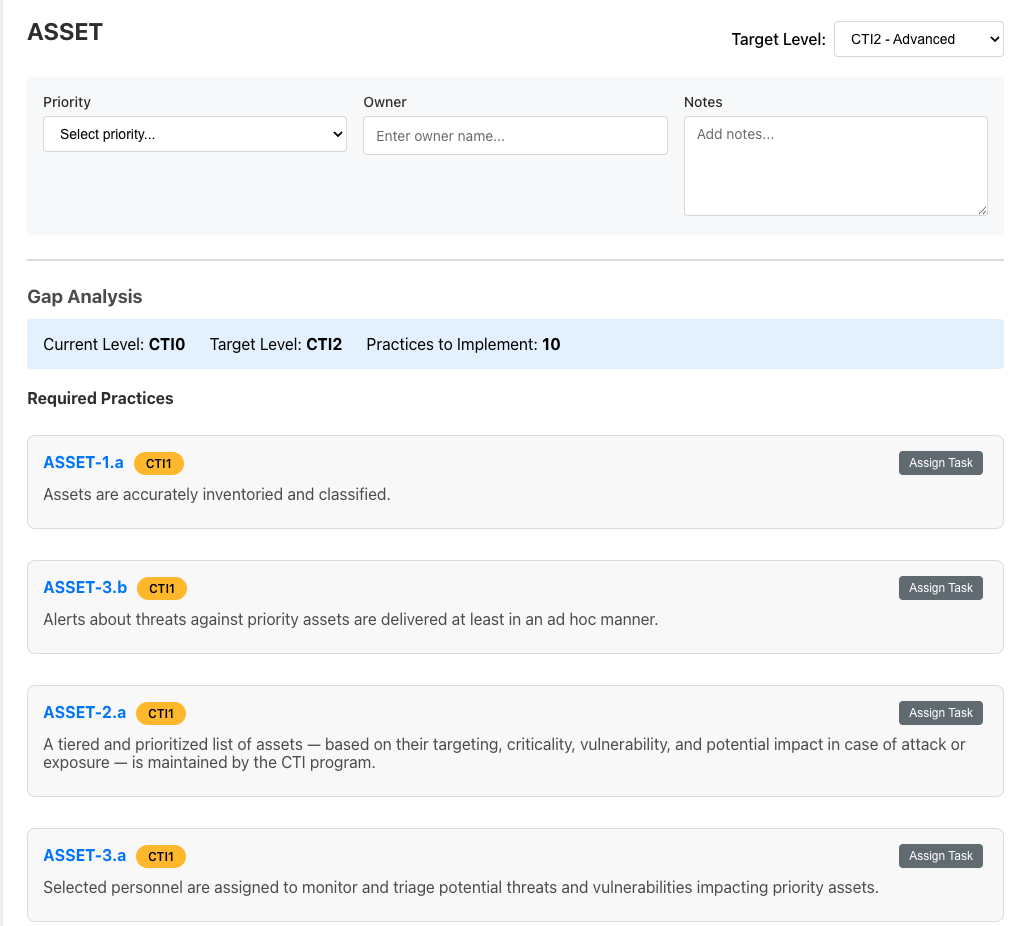Click the CTI1 badge beside ASSET-3.b
The height and width of the screenshot is (926, 1028).
coord(162,589)
